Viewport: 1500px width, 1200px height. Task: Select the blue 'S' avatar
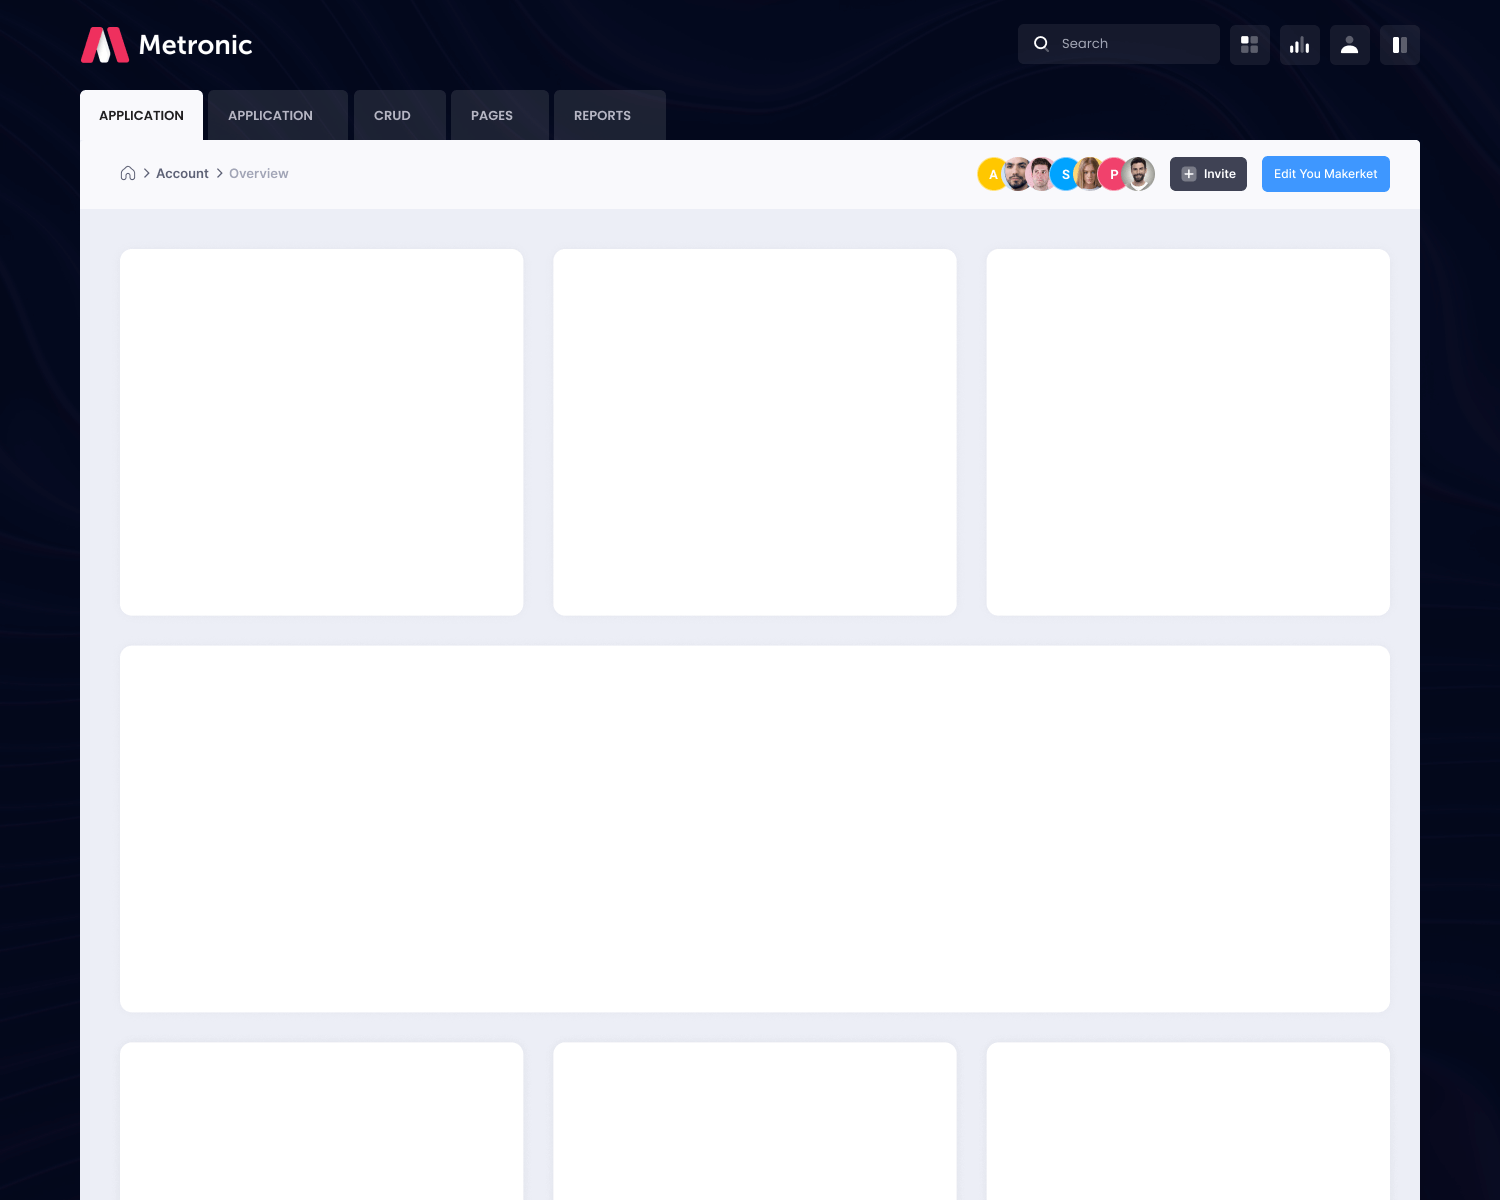(1065, 174)
